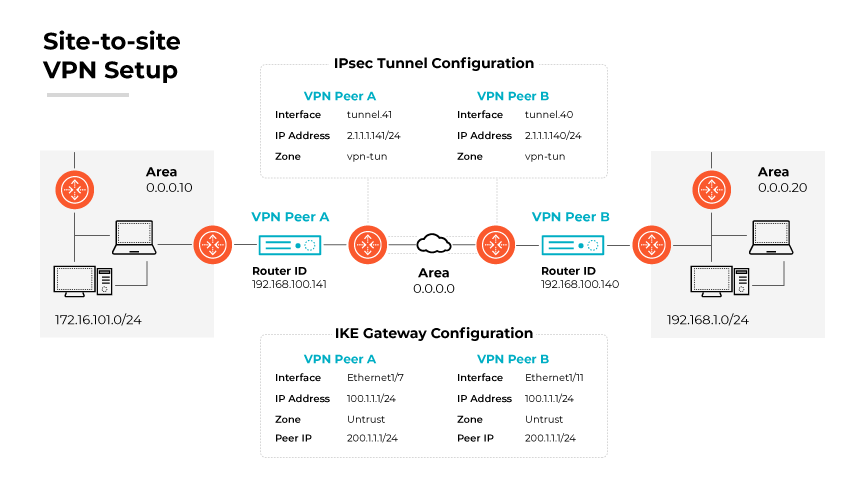The height and width of the screenshot is (488, 868).
Task: Click the Router ID 192.168.100.141 text
Action: click(289, 284)
